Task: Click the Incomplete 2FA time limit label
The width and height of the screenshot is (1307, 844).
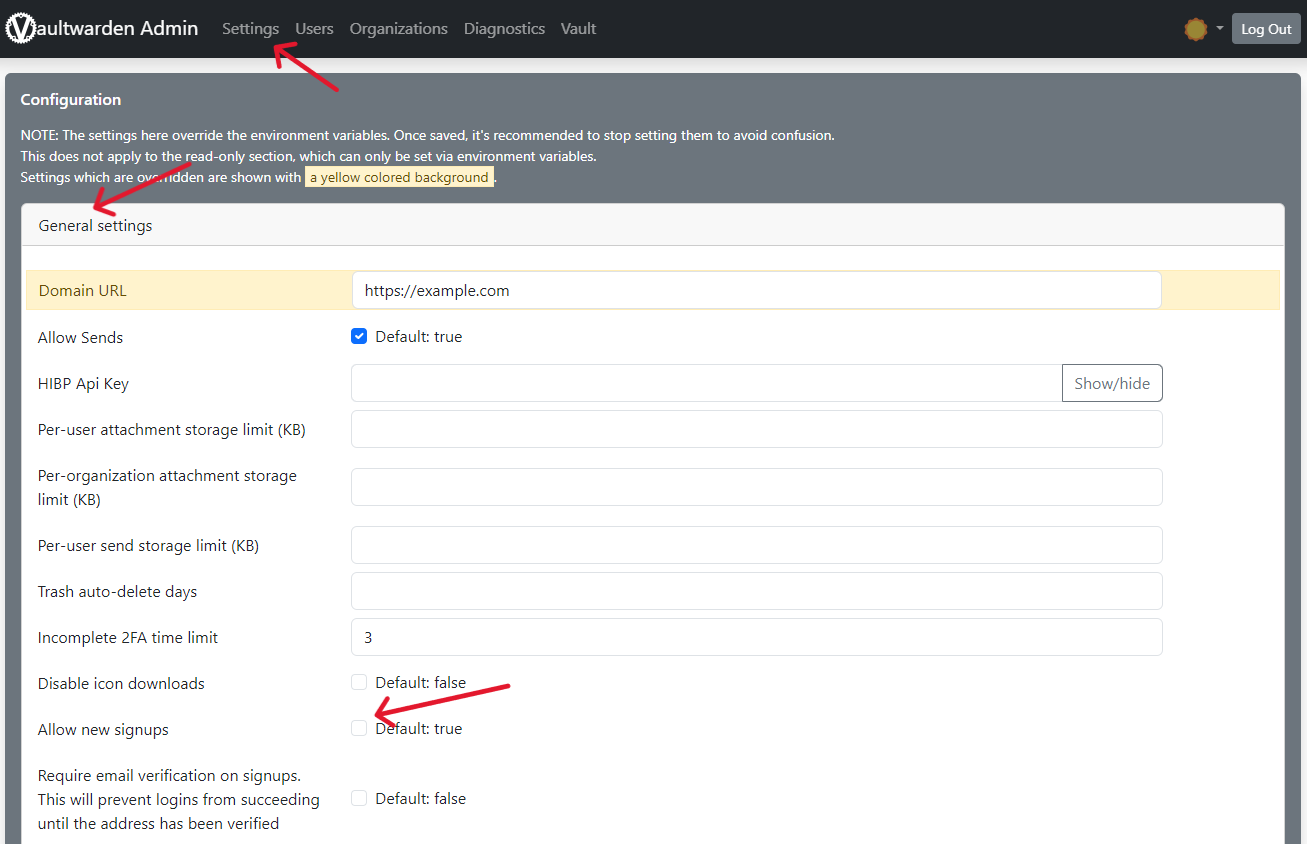Action: 128,638
